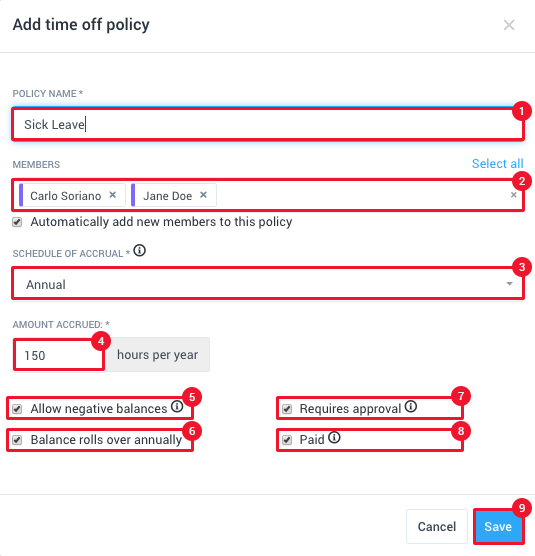
Task: Uncheck Allow negative balances
Action: (17, 409)
